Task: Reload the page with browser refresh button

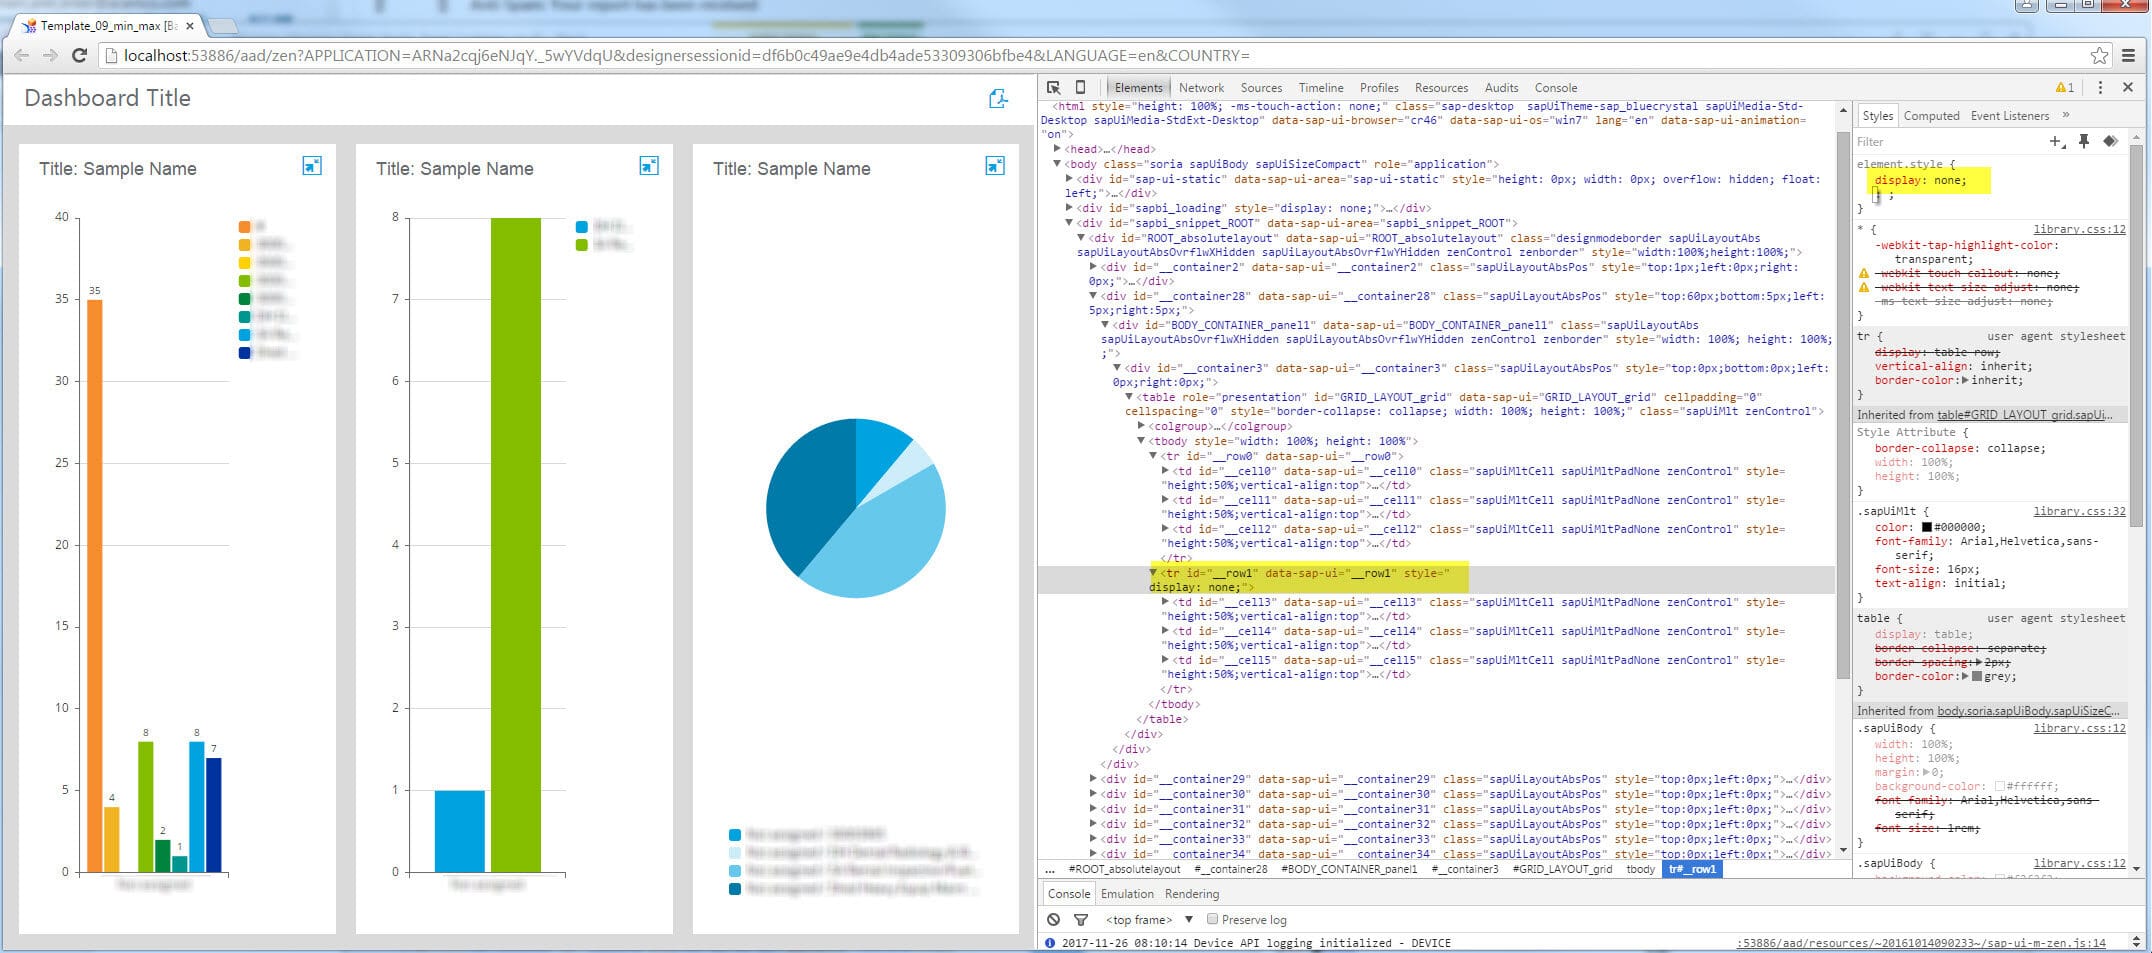Action: pos(79,56)
